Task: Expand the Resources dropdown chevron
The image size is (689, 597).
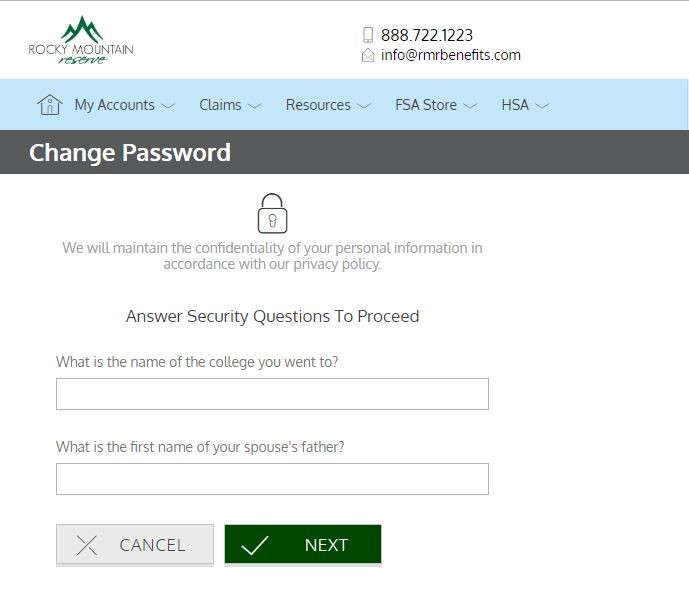Action: [x=363, y=105]
